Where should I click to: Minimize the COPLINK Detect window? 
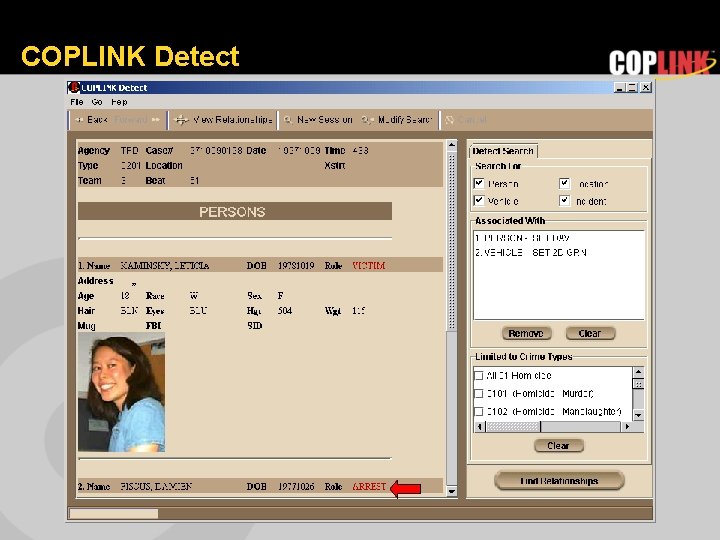[x=619, y=87]
